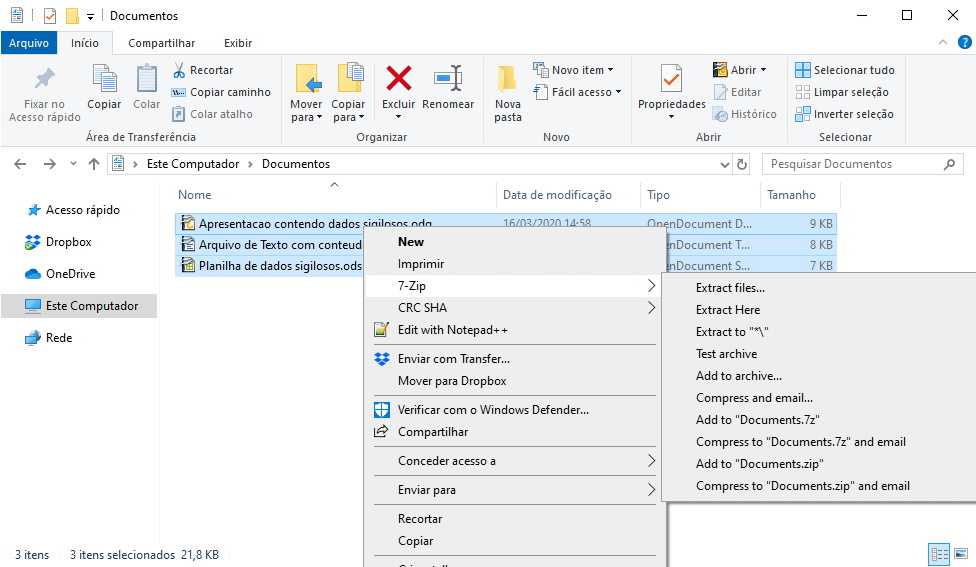Open the Abrir dropdown in the ribbon
Image resolution: width=976 pixels, height=567 pixels.
click(x=739, y=70)
